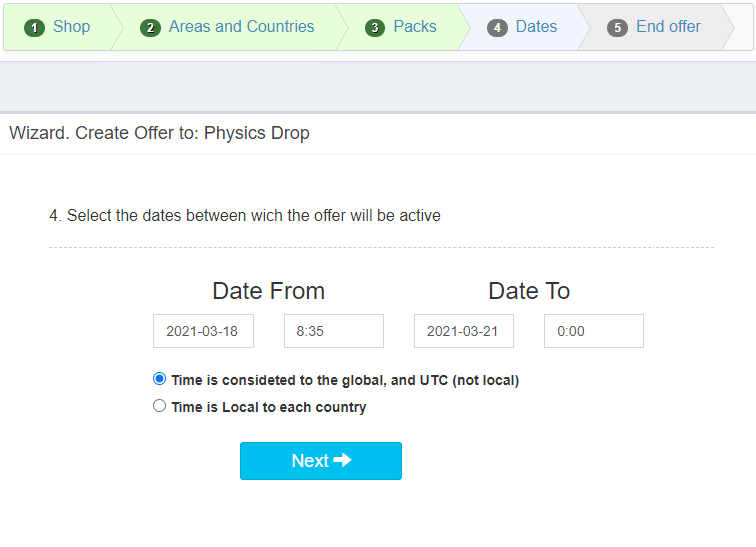Select global UTC time radio option
The image size is (756, 547).
(x=160, y=379)
